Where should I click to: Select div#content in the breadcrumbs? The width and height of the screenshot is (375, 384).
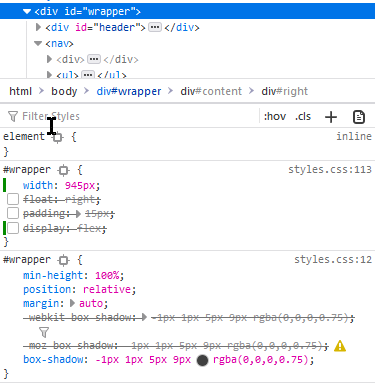211,91
